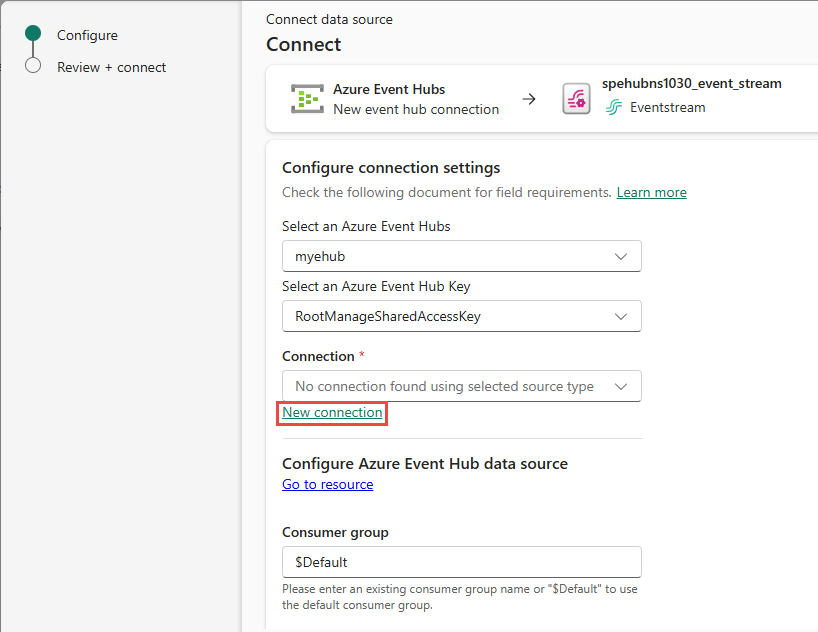Select the Configure step circle
Viewport: 818px width, 632px height.
point(33,33)
